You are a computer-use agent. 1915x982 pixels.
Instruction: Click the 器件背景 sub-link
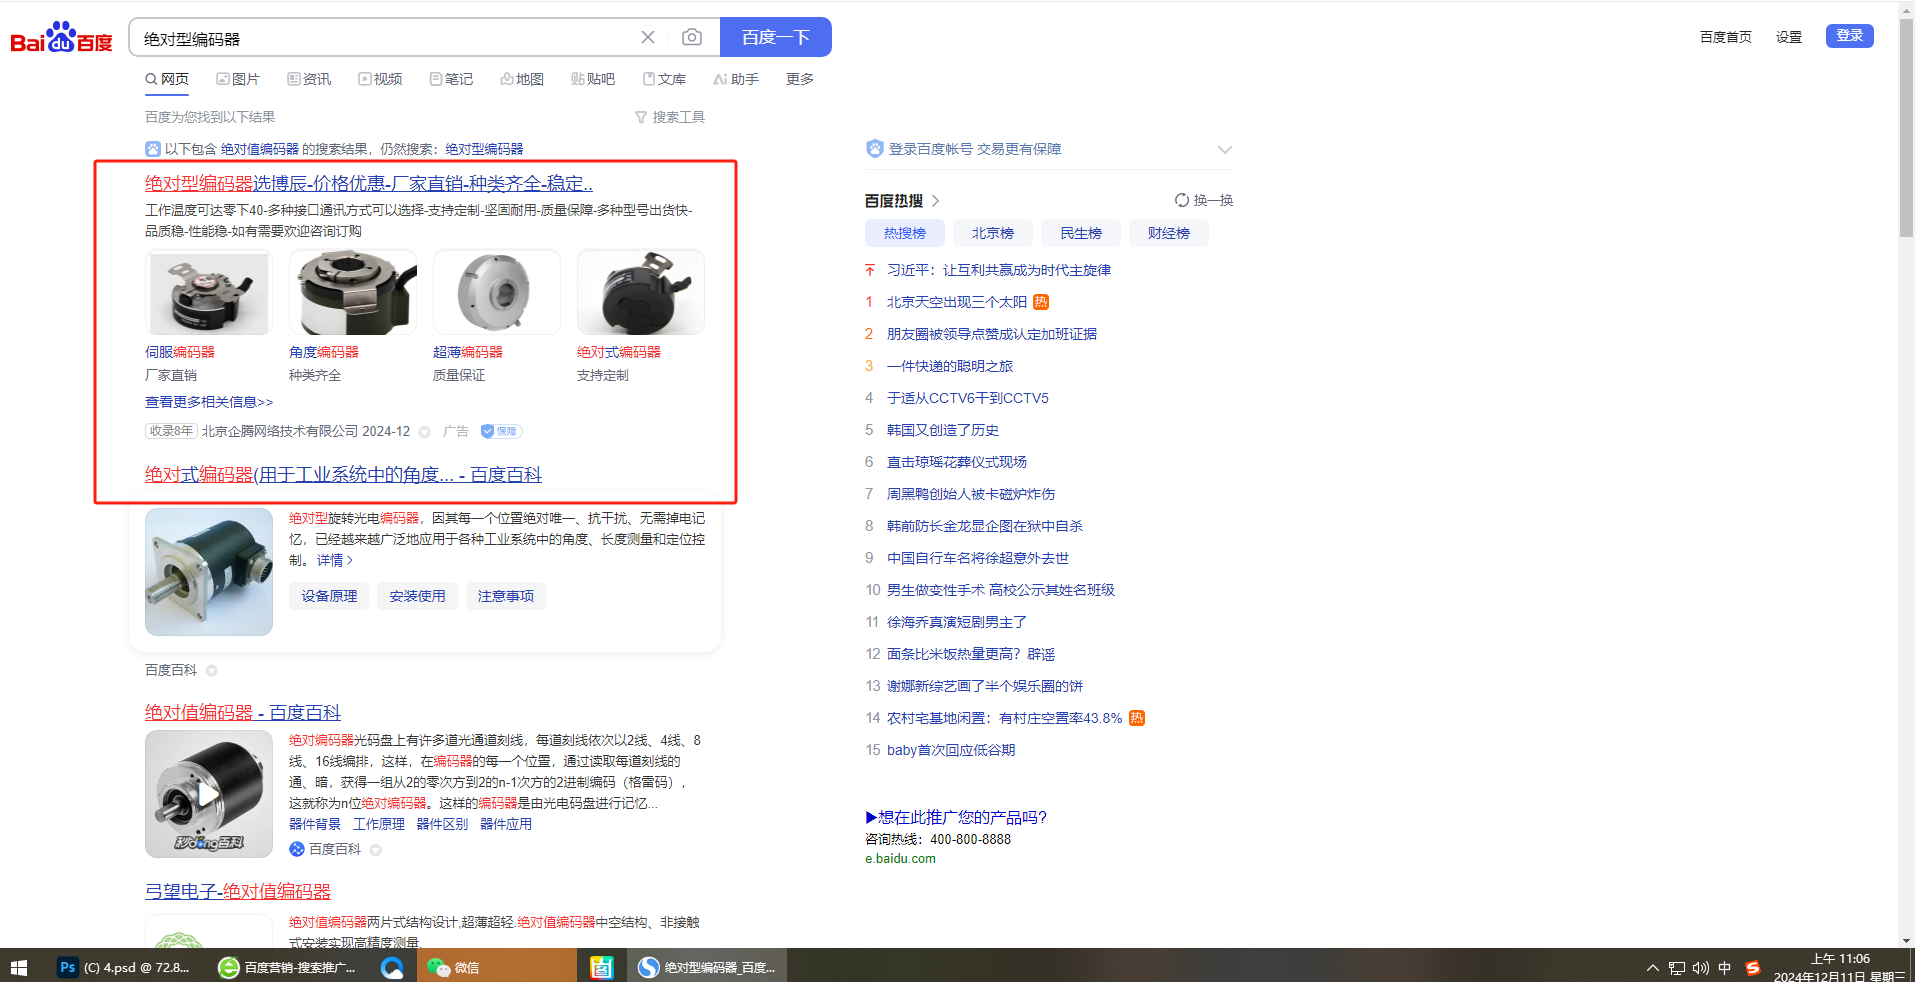pyautogui.click(x=315, y=824)
